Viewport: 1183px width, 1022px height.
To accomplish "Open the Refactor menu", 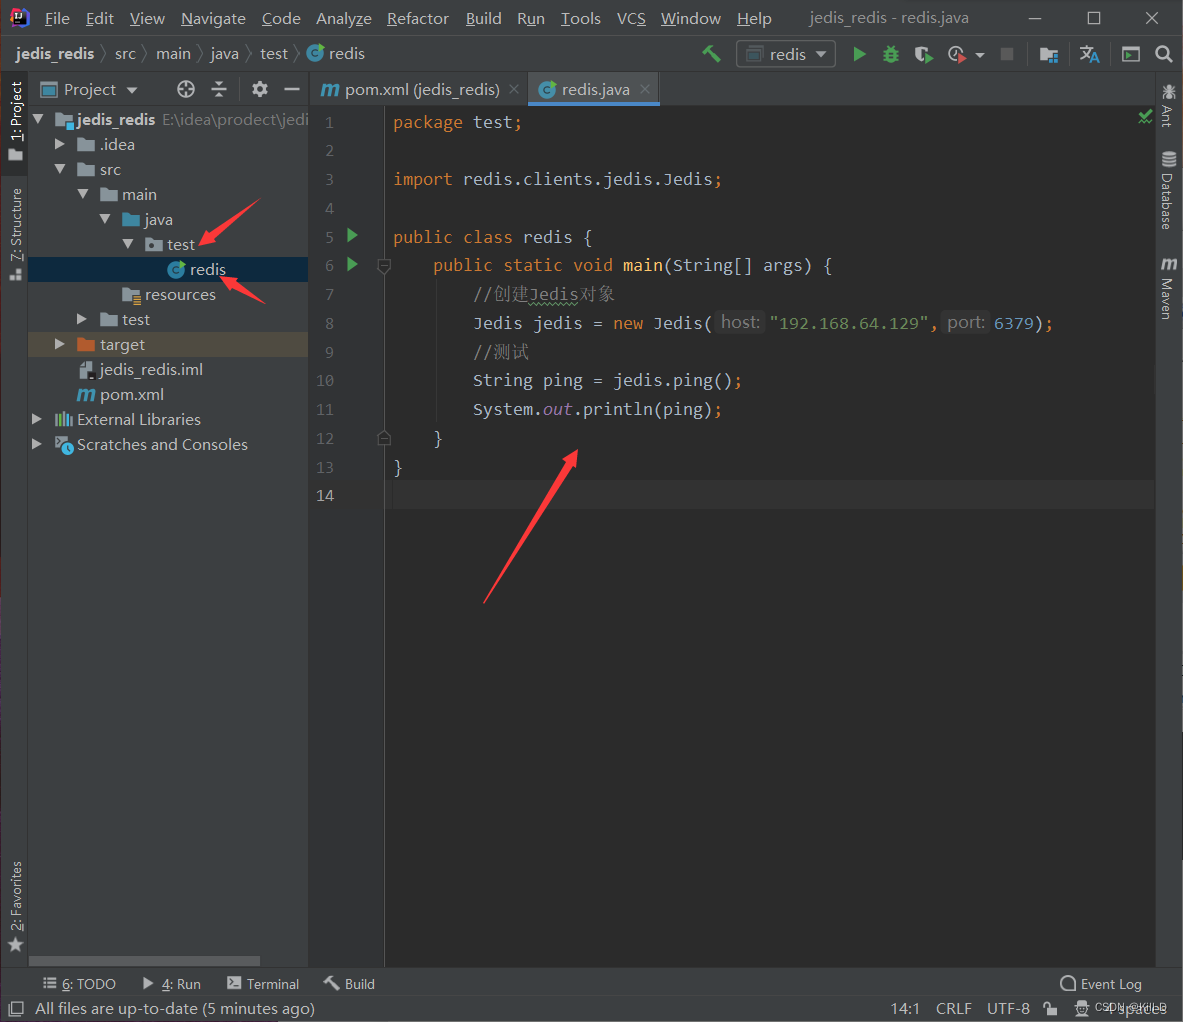I will click(x=418, y=18).
